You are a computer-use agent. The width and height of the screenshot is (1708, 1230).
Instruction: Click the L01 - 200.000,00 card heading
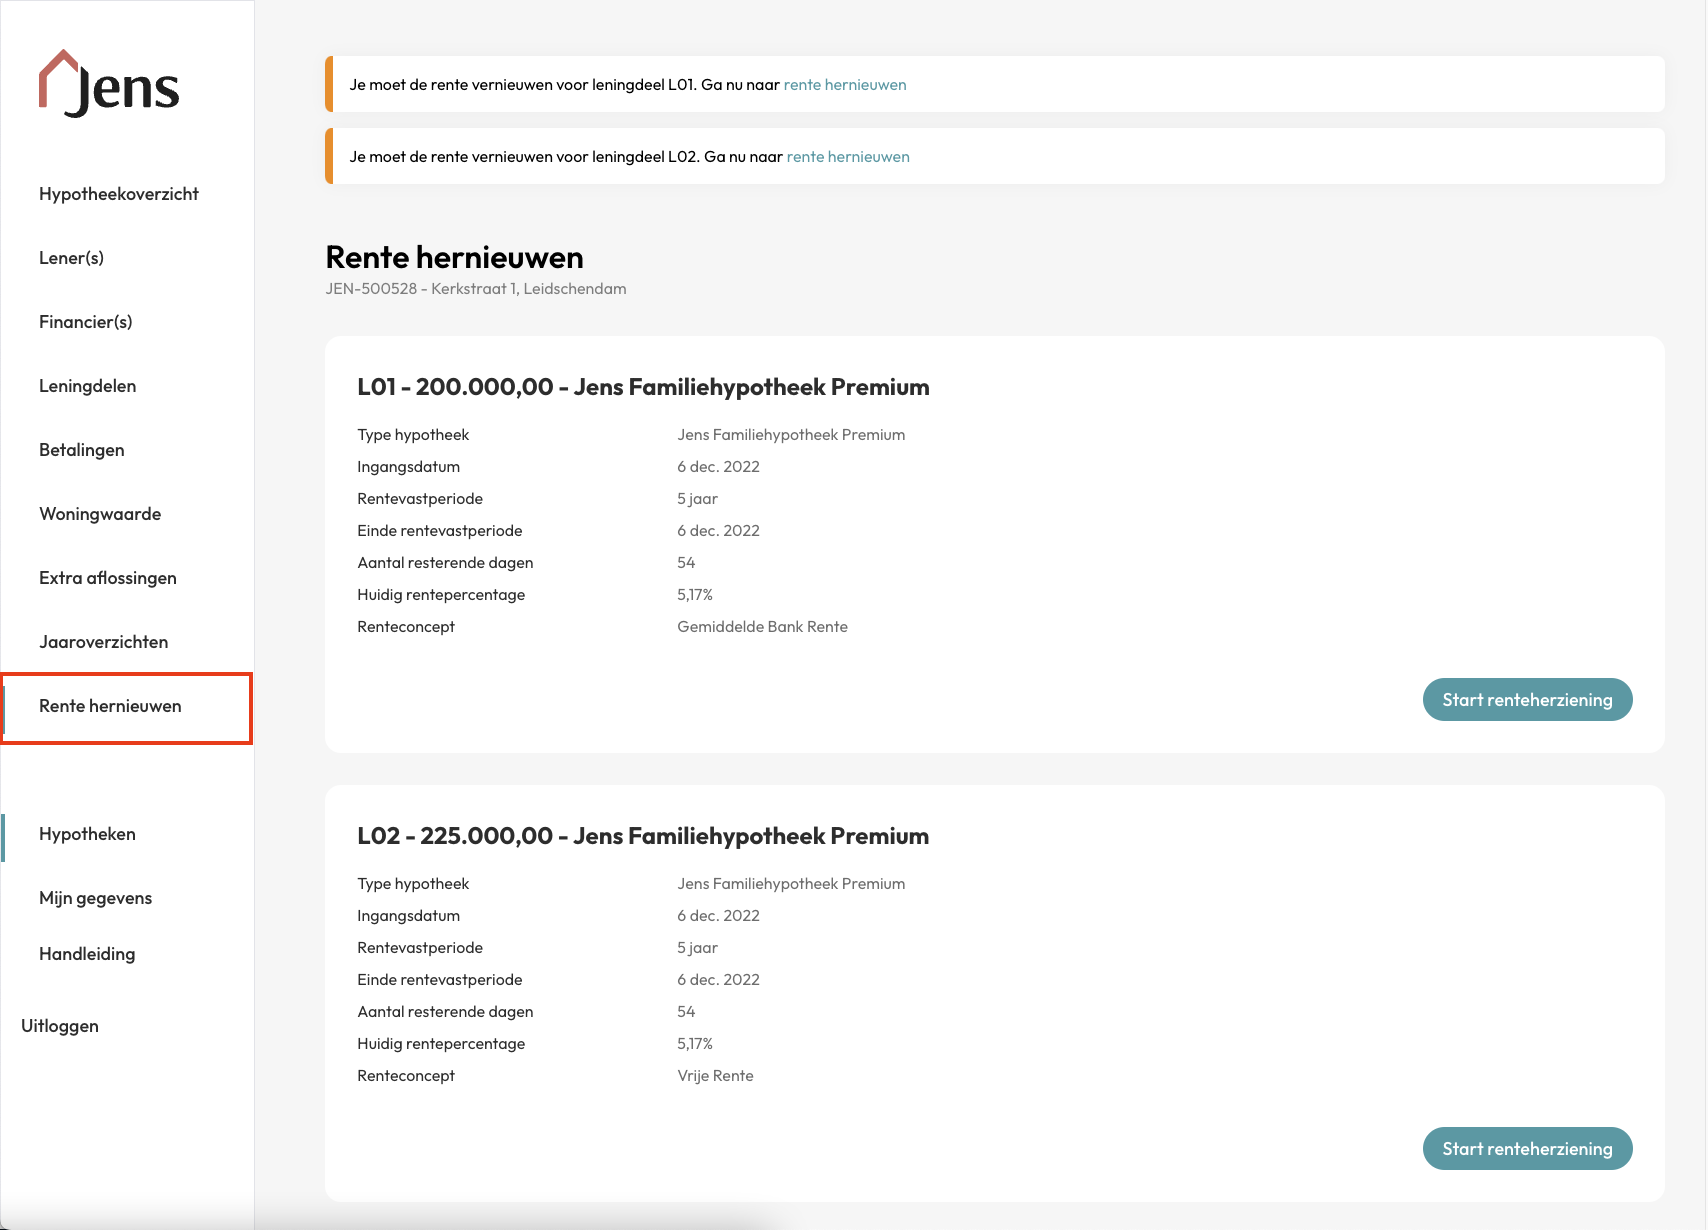coord(643,387)
